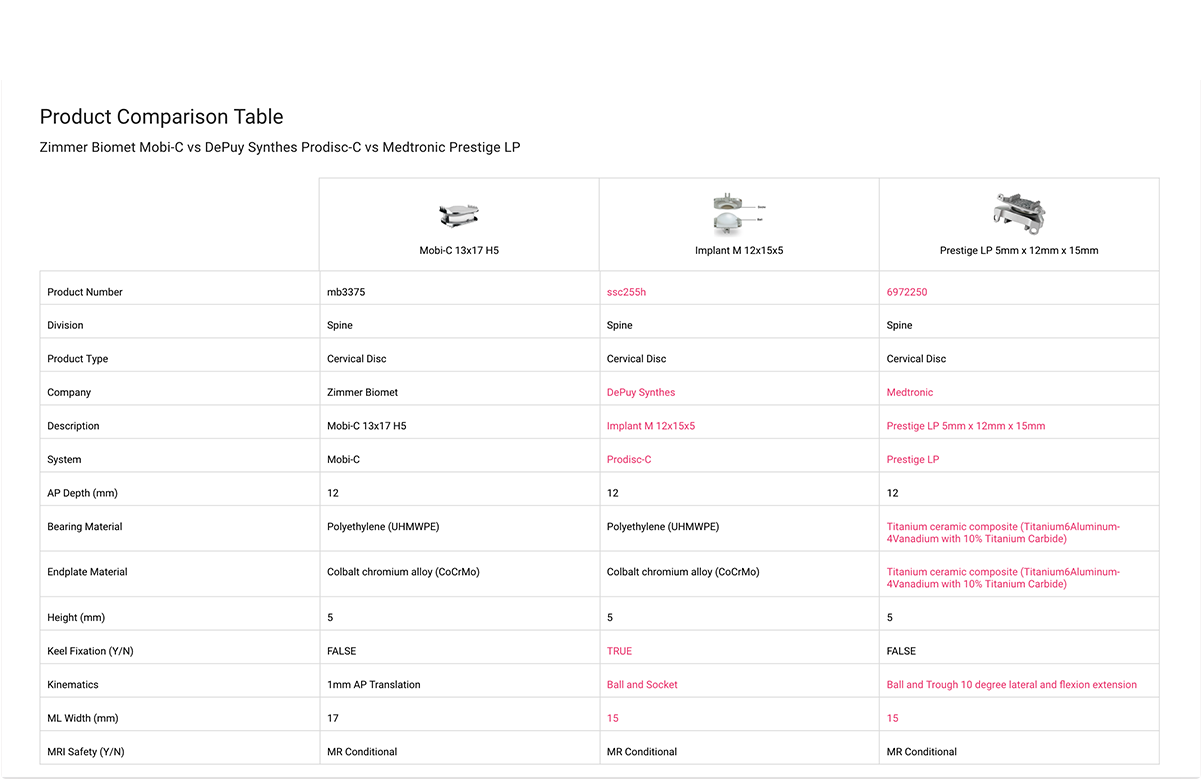Select the 'Product Comparison Table' heading
Screen dimensions: 1202x780
(161, 117)
